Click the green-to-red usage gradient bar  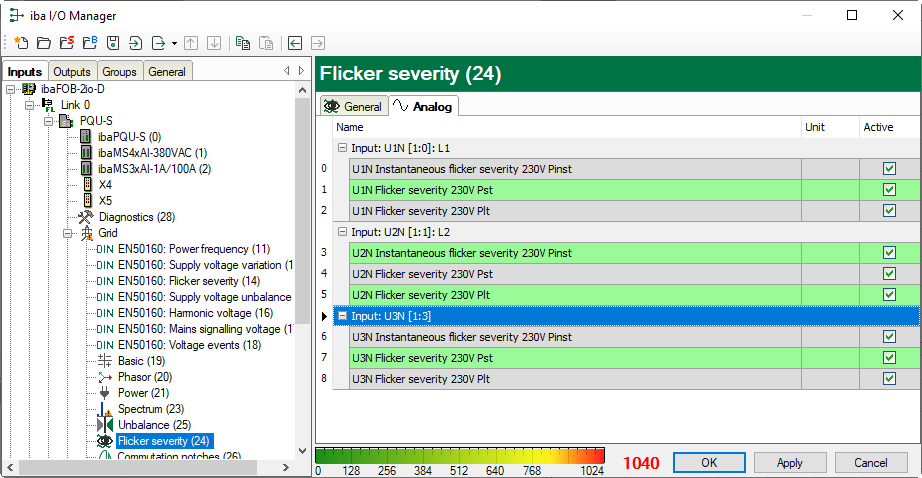click(x=461, y=455)
